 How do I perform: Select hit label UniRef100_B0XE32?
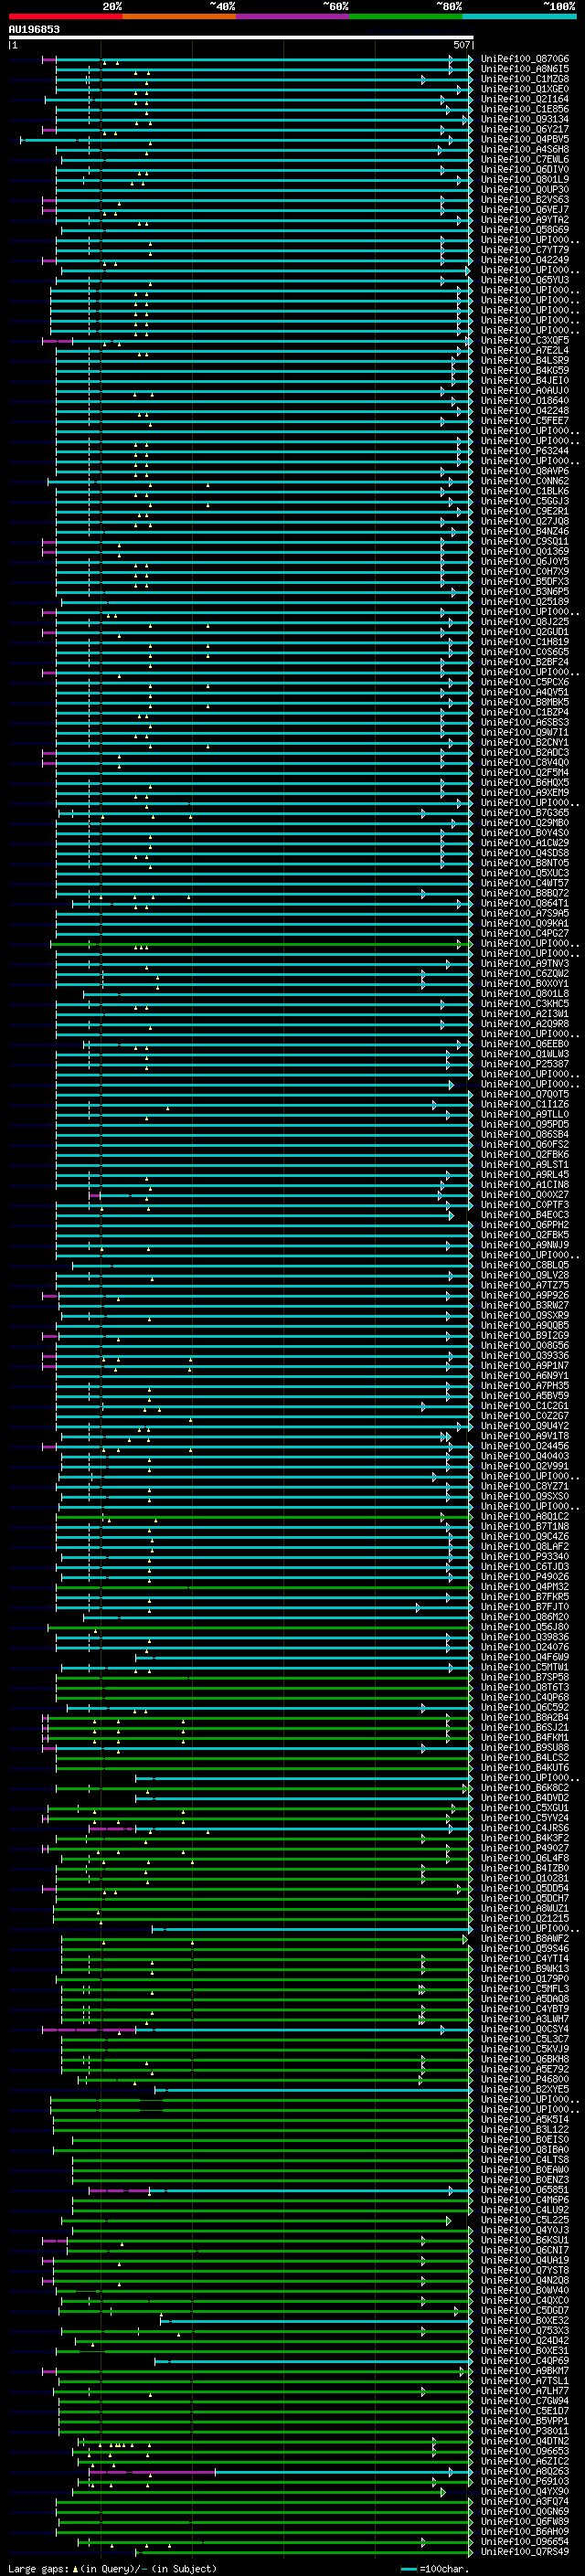525,2321
